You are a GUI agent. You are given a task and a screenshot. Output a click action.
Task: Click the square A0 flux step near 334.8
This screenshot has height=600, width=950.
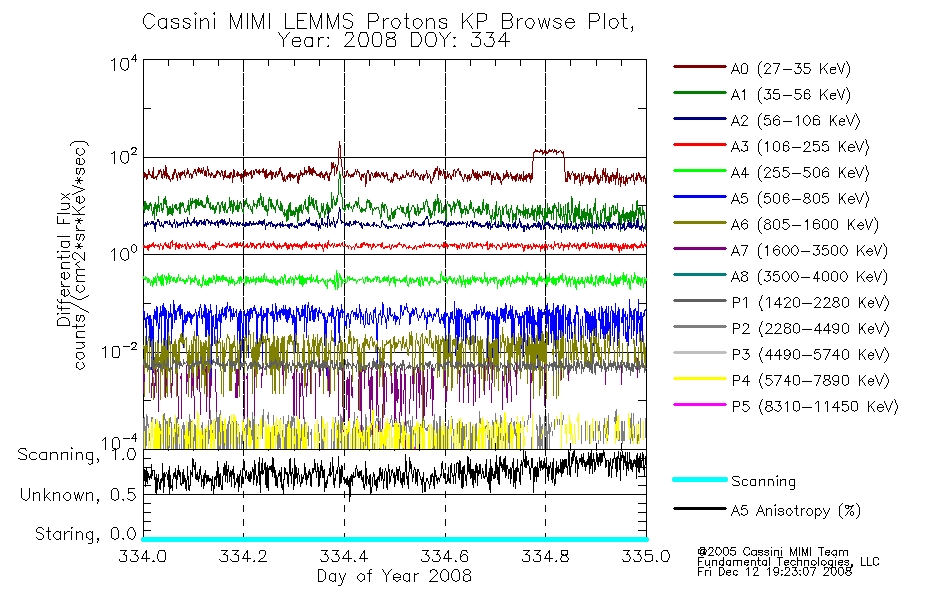pyautogui.click(x=548, y=152)
